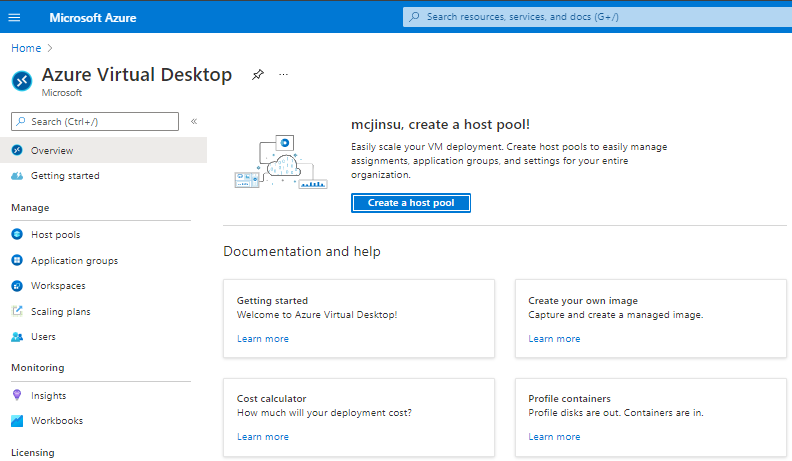Screen dimensions: 792x461
Task: Collapse the sidebar with double chevron
Action: click(x=194, y=121)
